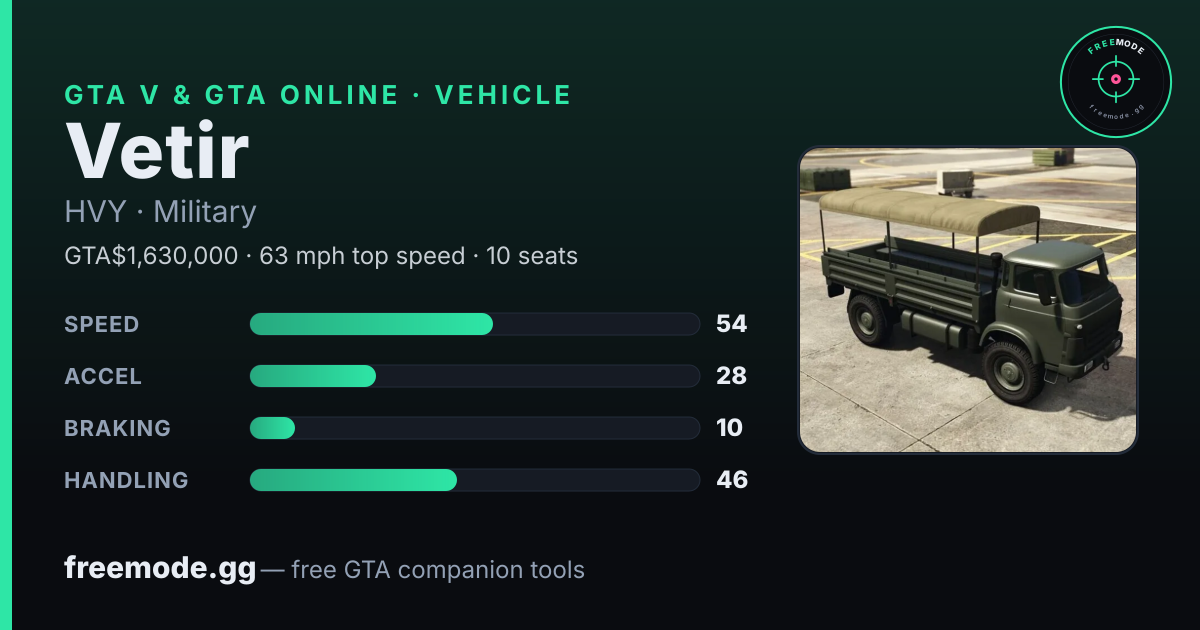This screenshot has height=630, width=1200.
Task: Select the GTA V & GTA ONLINE · VEHICLE heading
Action: 318,95
